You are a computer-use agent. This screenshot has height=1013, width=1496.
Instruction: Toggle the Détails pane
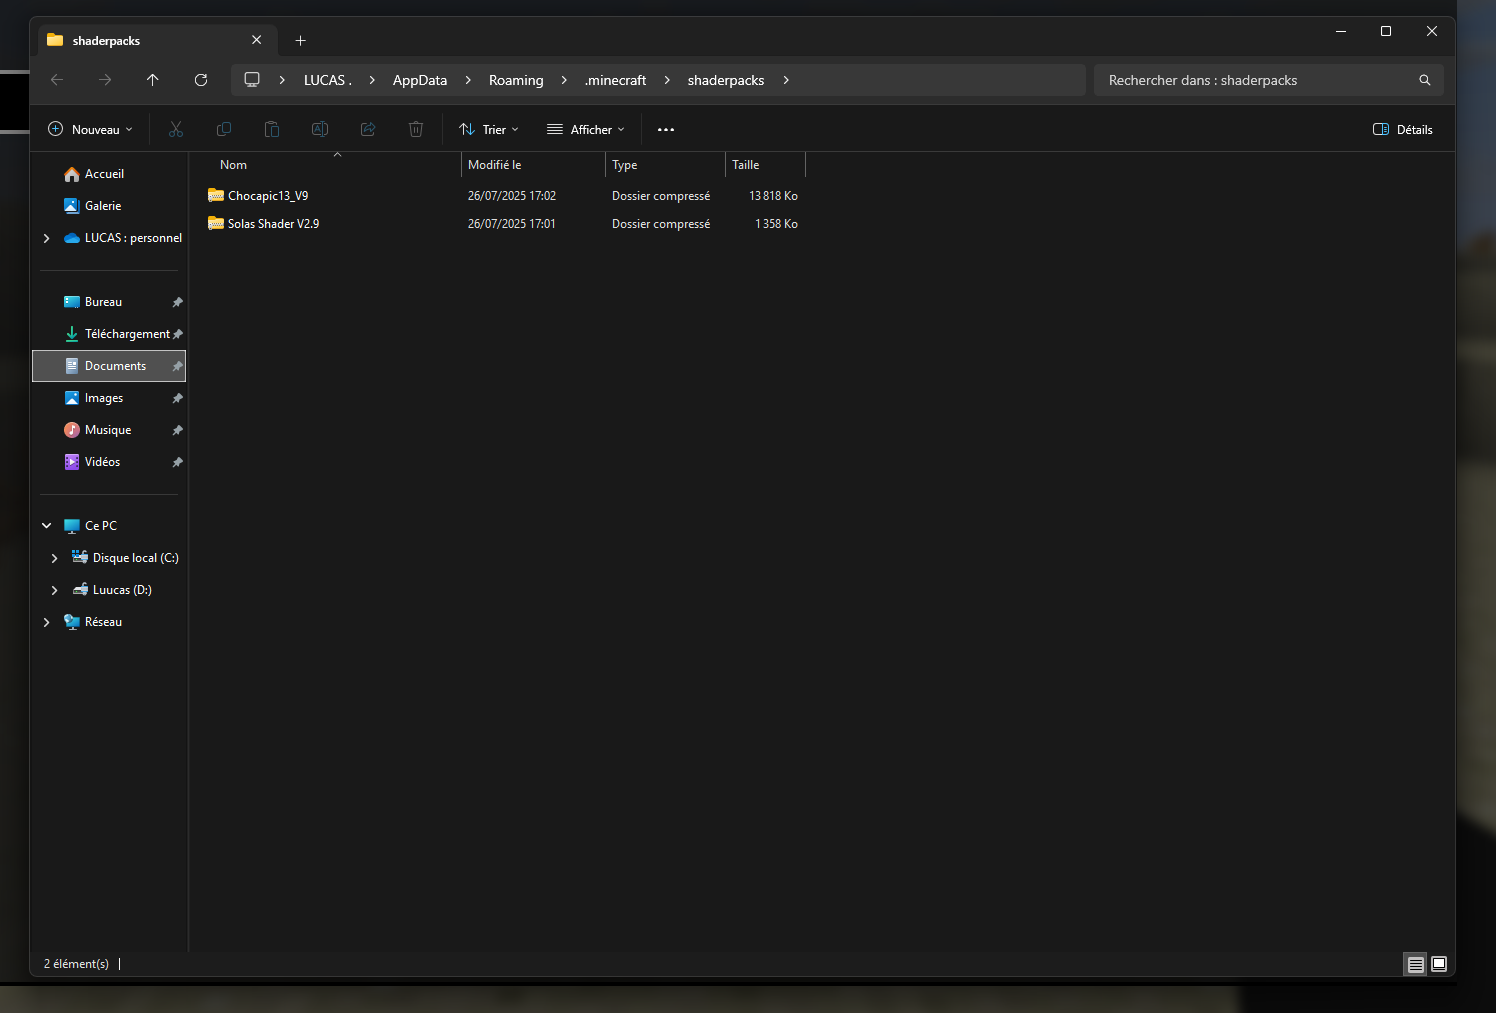1403,129
